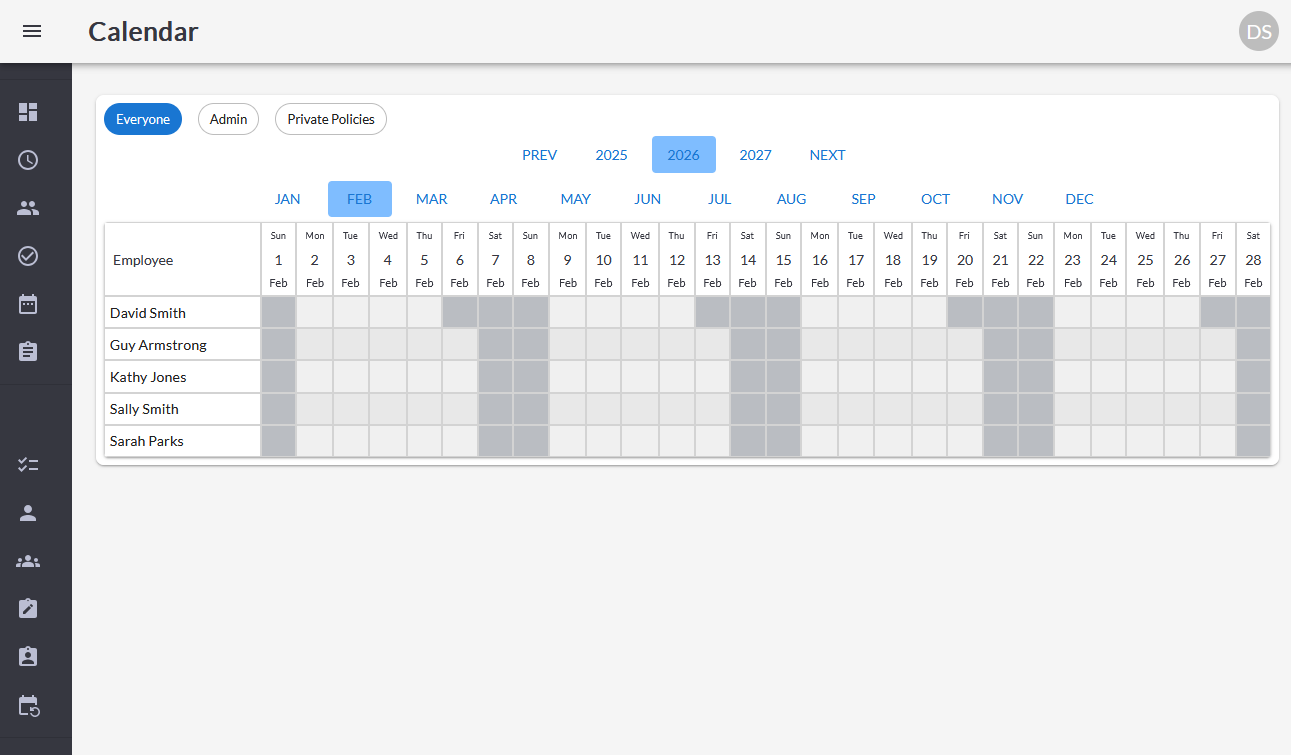
Task: Click the PREV link to go back a year
Action: coord(540,155)
